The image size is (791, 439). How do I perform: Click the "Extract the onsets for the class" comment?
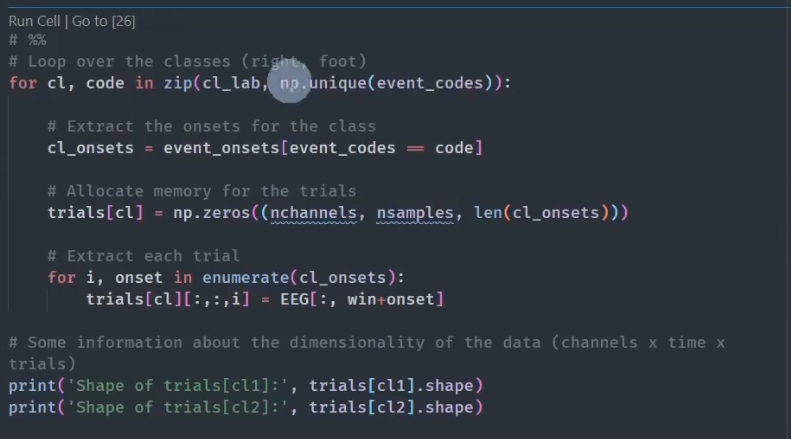click(220, 126)
